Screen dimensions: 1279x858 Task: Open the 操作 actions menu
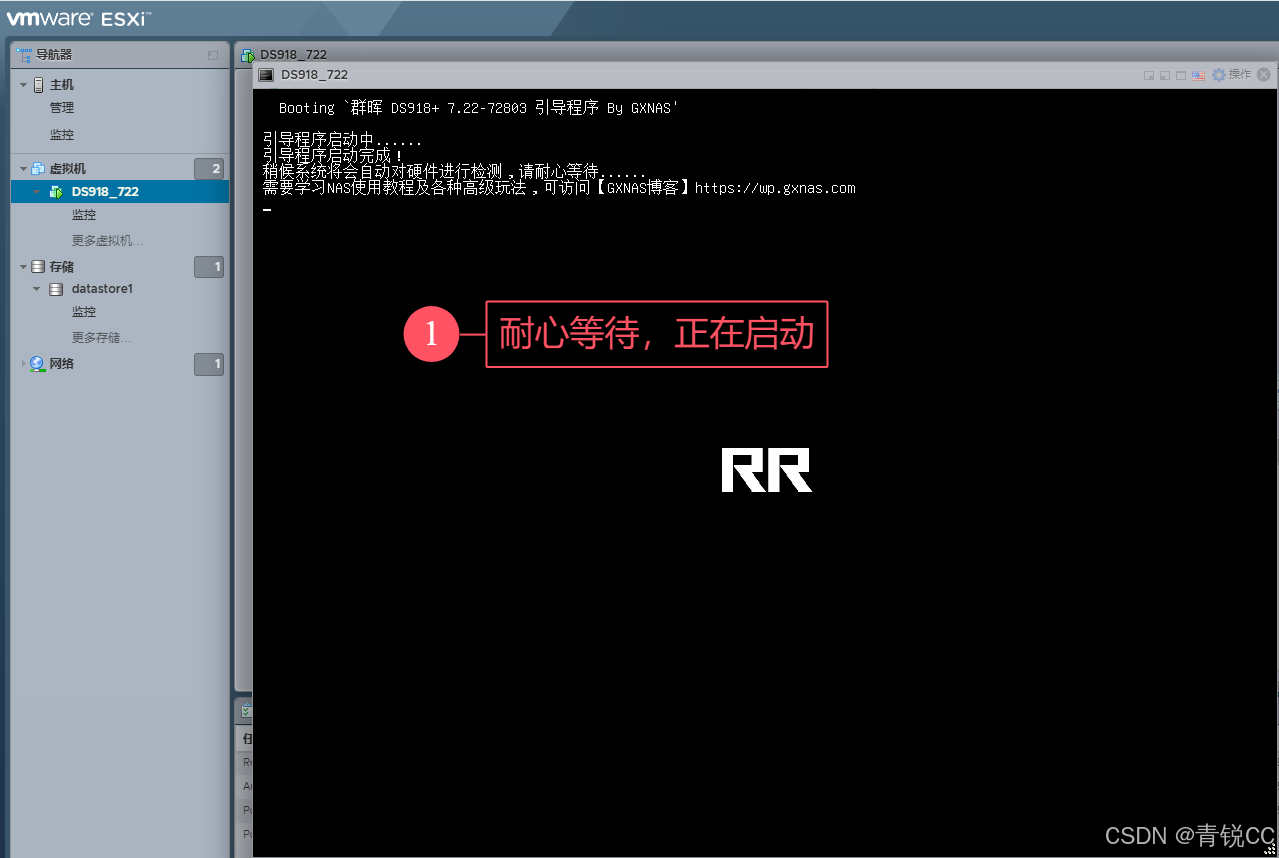click(x=1240, y=75)
